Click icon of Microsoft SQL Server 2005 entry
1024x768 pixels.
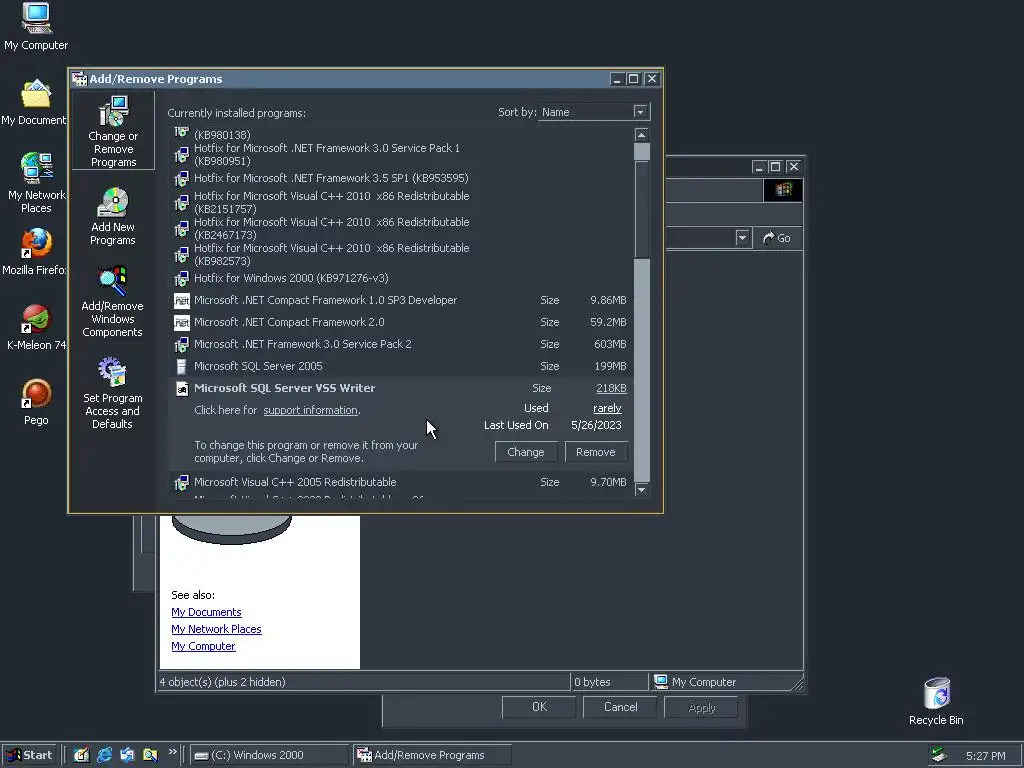(182, 366)
